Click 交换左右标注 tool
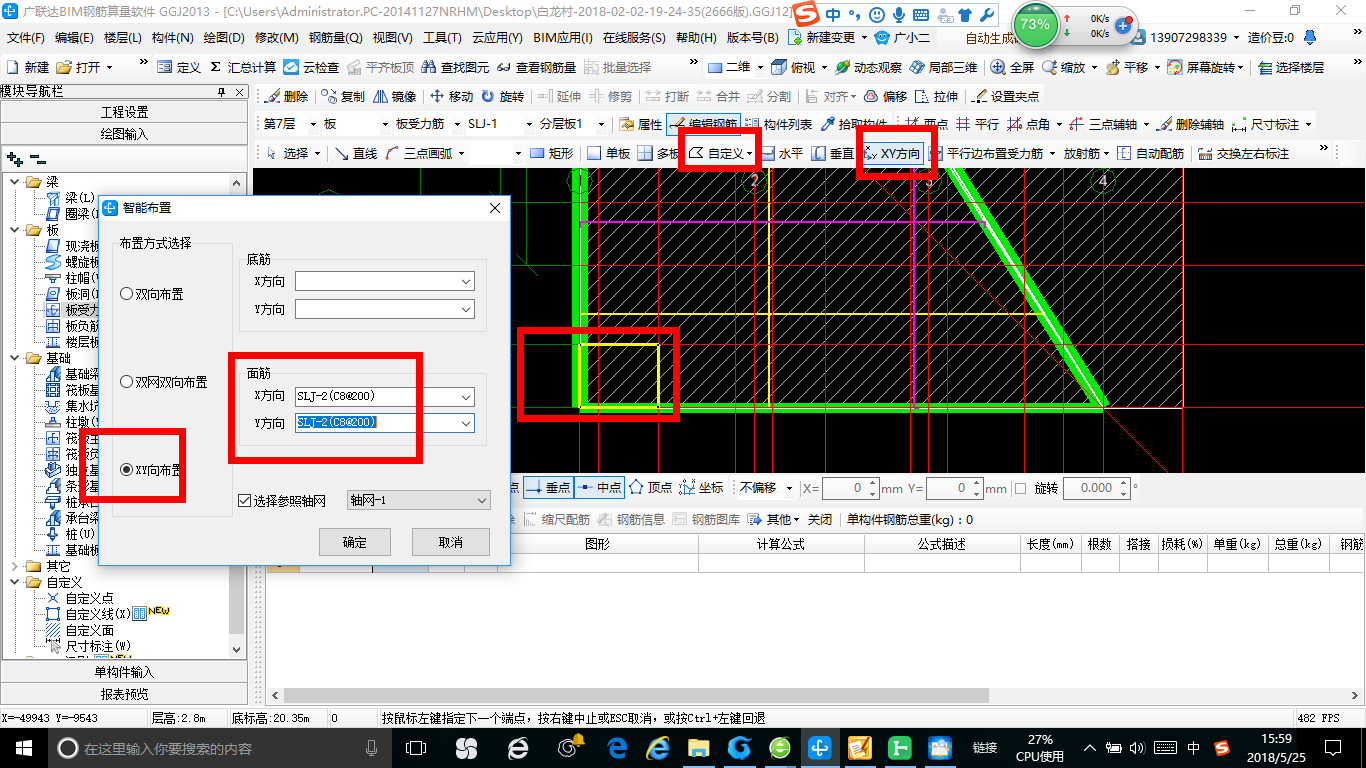This screenshot has width=1366, height=768. (1243, 154)
